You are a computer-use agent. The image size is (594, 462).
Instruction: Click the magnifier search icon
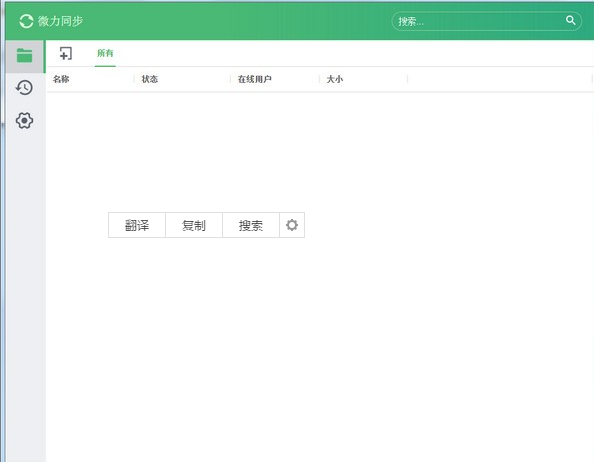coord(570,20)
